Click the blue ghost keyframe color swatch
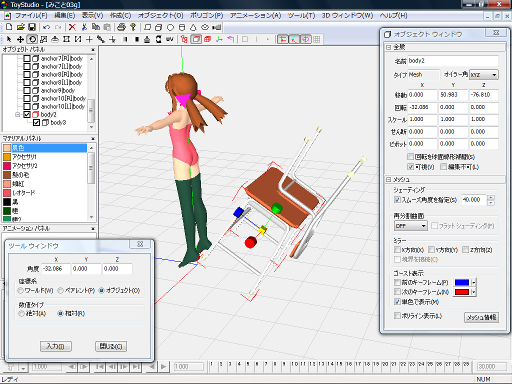The height and width of the screenshot is (384, 512). point(462,283)
